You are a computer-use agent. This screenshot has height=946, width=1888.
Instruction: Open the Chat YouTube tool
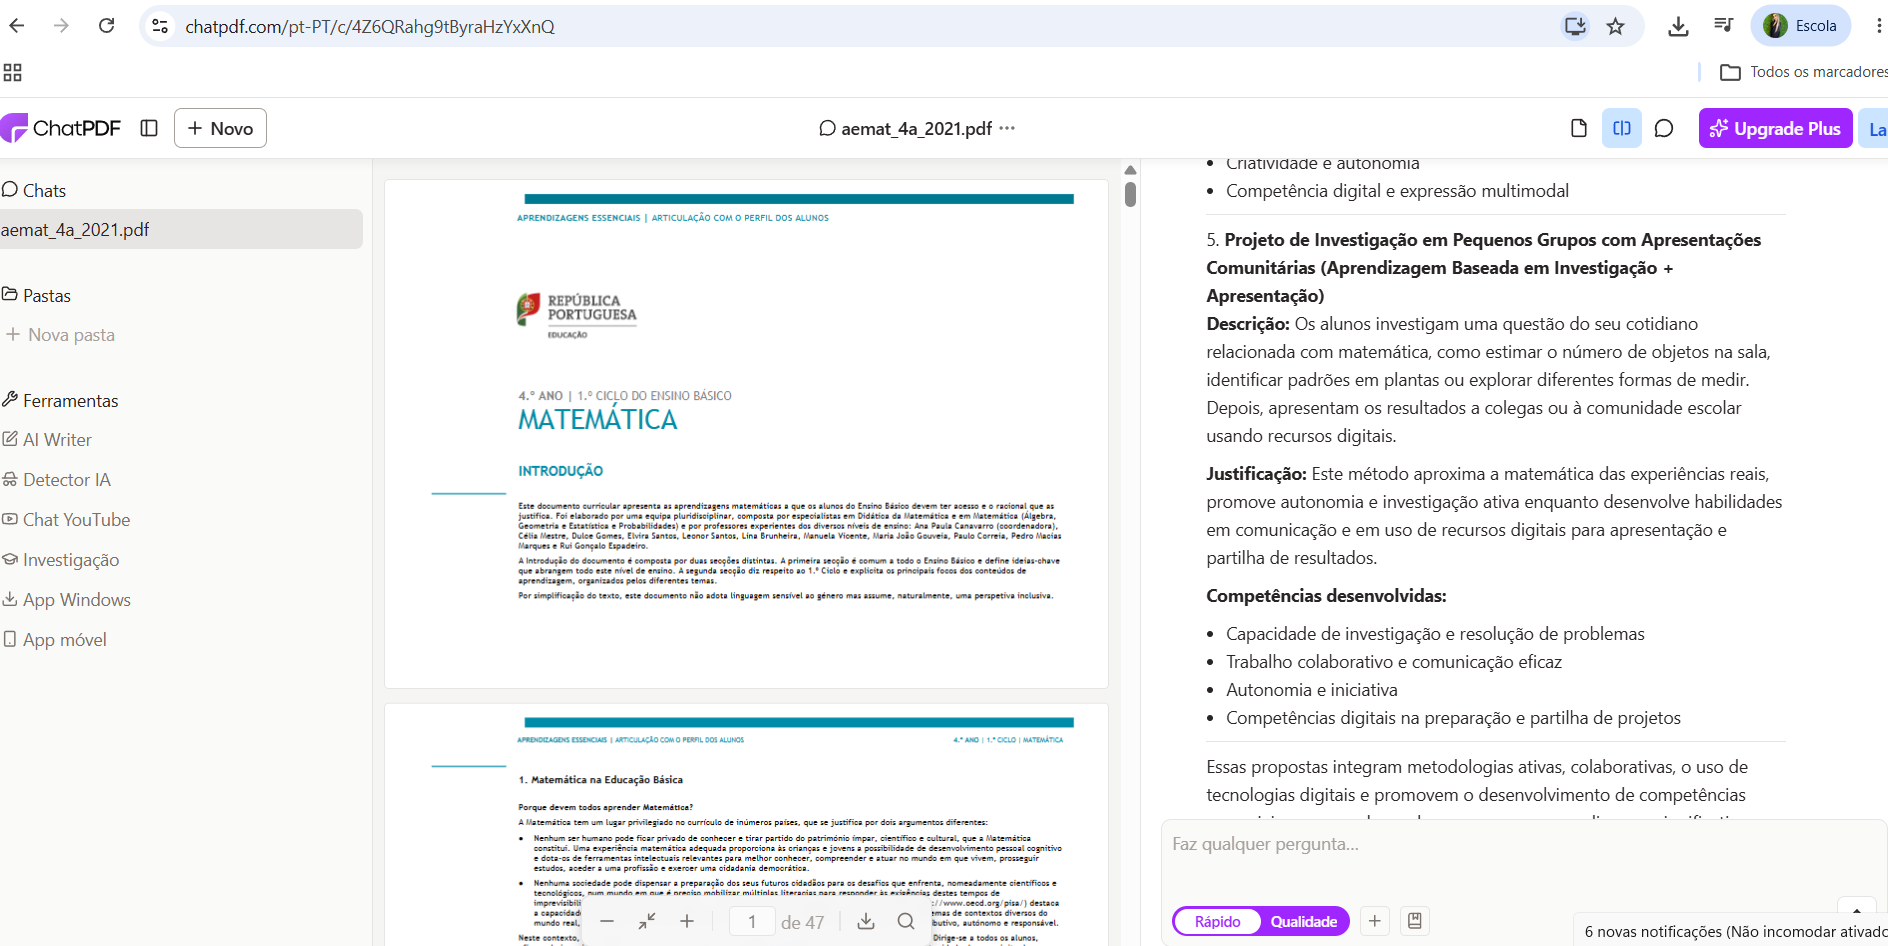[66, 520]
